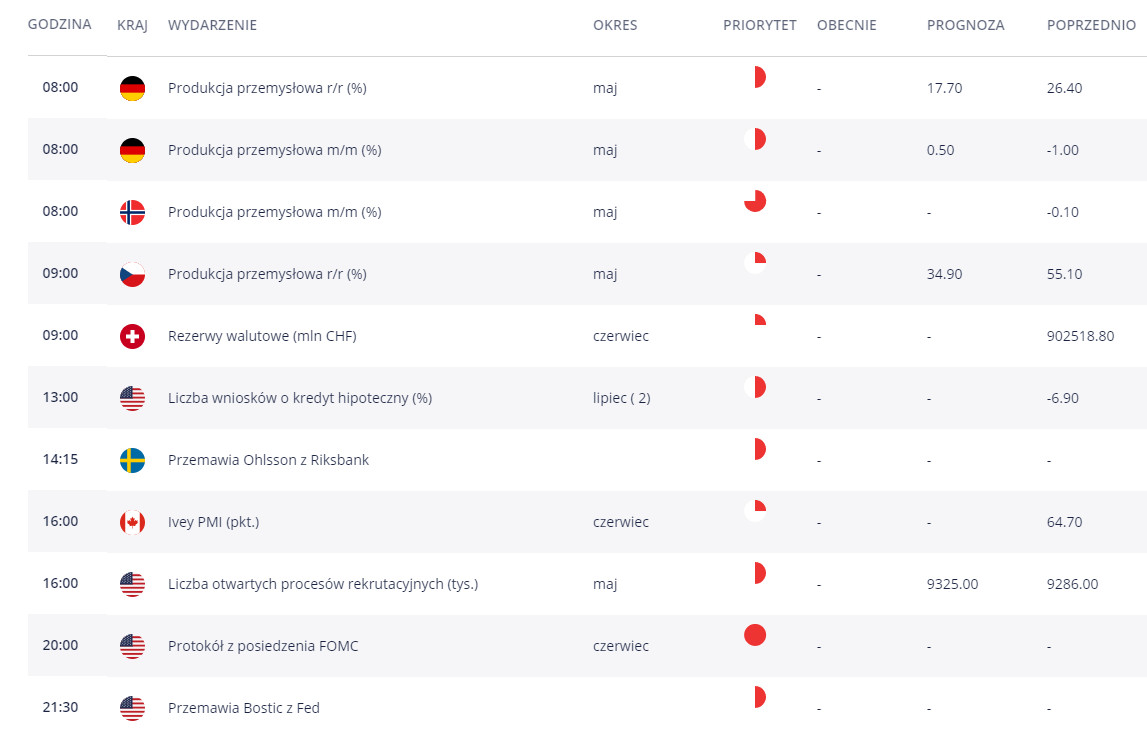The width and height of the screenshot is (1147, 743).
Task: Click priority indicator for Norway industrial production
Action: click(x=755, y=201)
